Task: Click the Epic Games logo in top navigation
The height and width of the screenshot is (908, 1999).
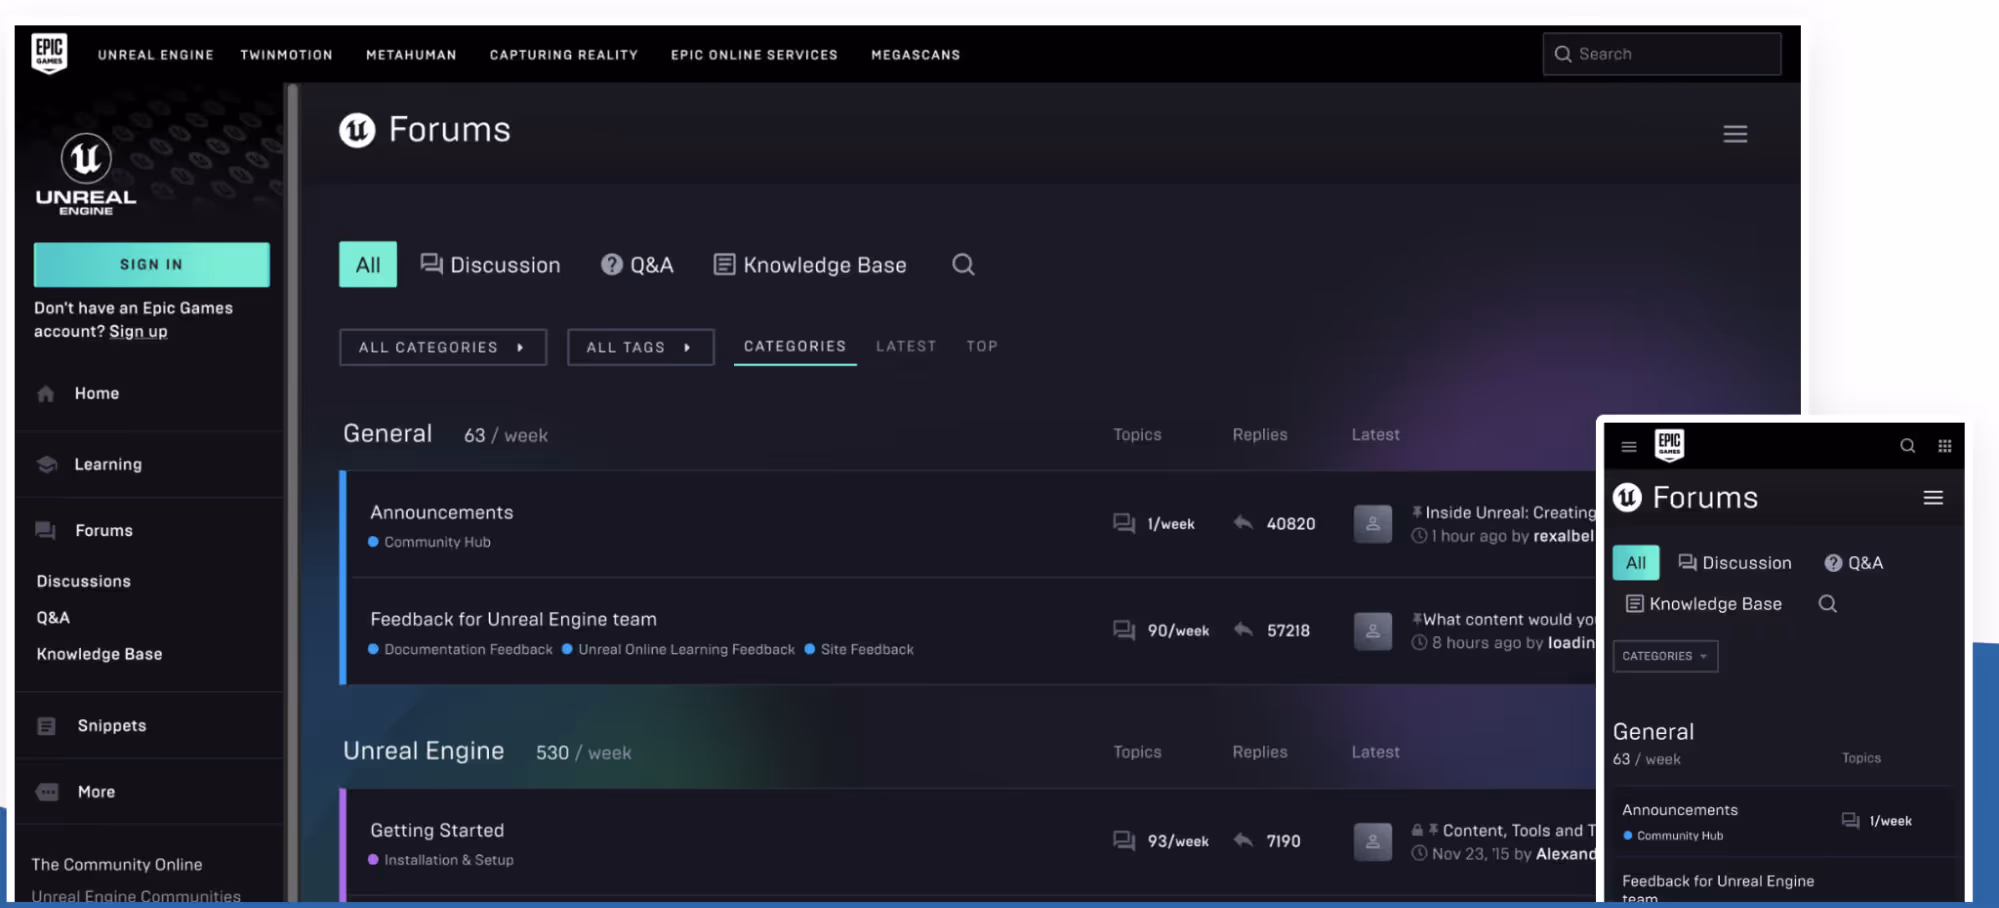Action: [49, 53]
